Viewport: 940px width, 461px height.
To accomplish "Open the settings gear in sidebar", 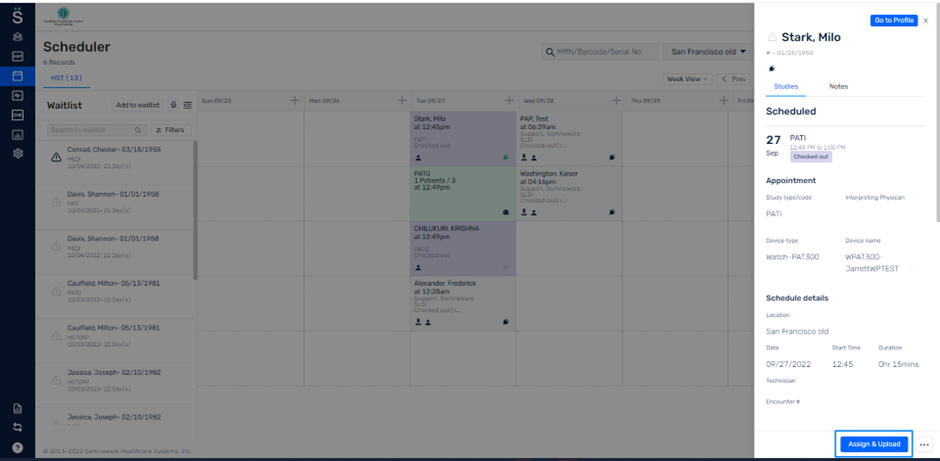I will click(17, 153).
